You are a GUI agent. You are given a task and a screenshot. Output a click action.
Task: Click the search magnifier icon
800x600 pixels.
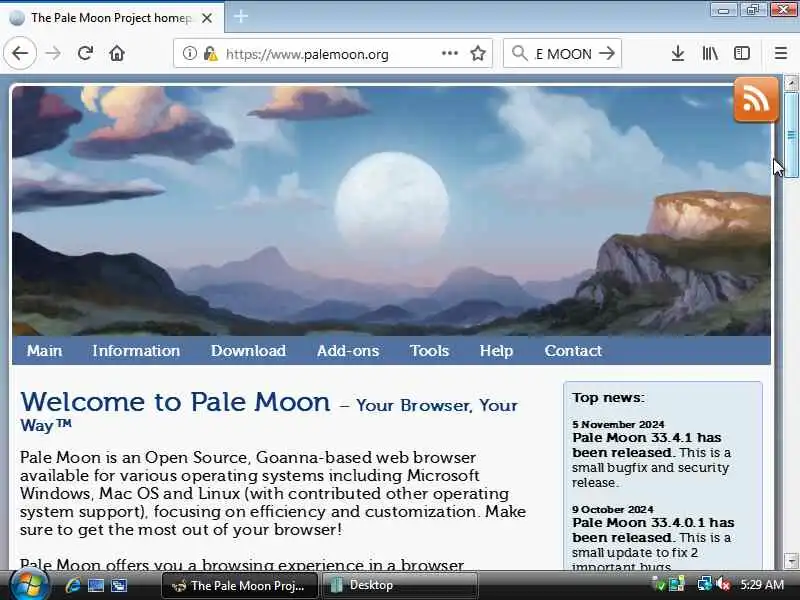click(519, 53)
